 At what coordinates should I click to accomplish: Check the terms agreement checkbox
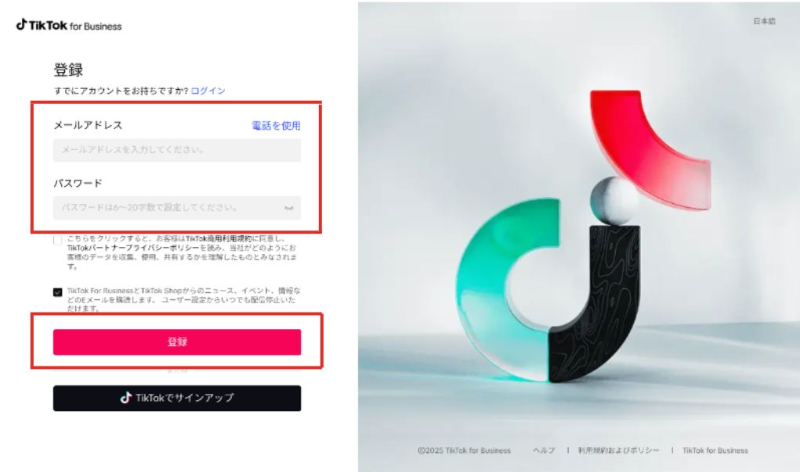58,240
